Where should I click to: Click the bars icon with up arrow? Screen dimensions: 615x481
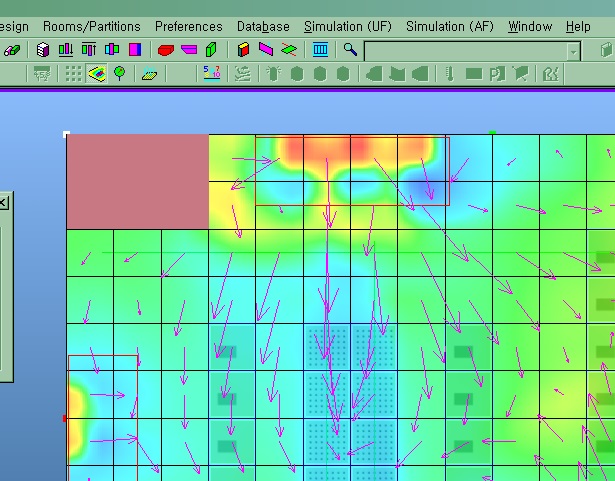tap(89, 50)
